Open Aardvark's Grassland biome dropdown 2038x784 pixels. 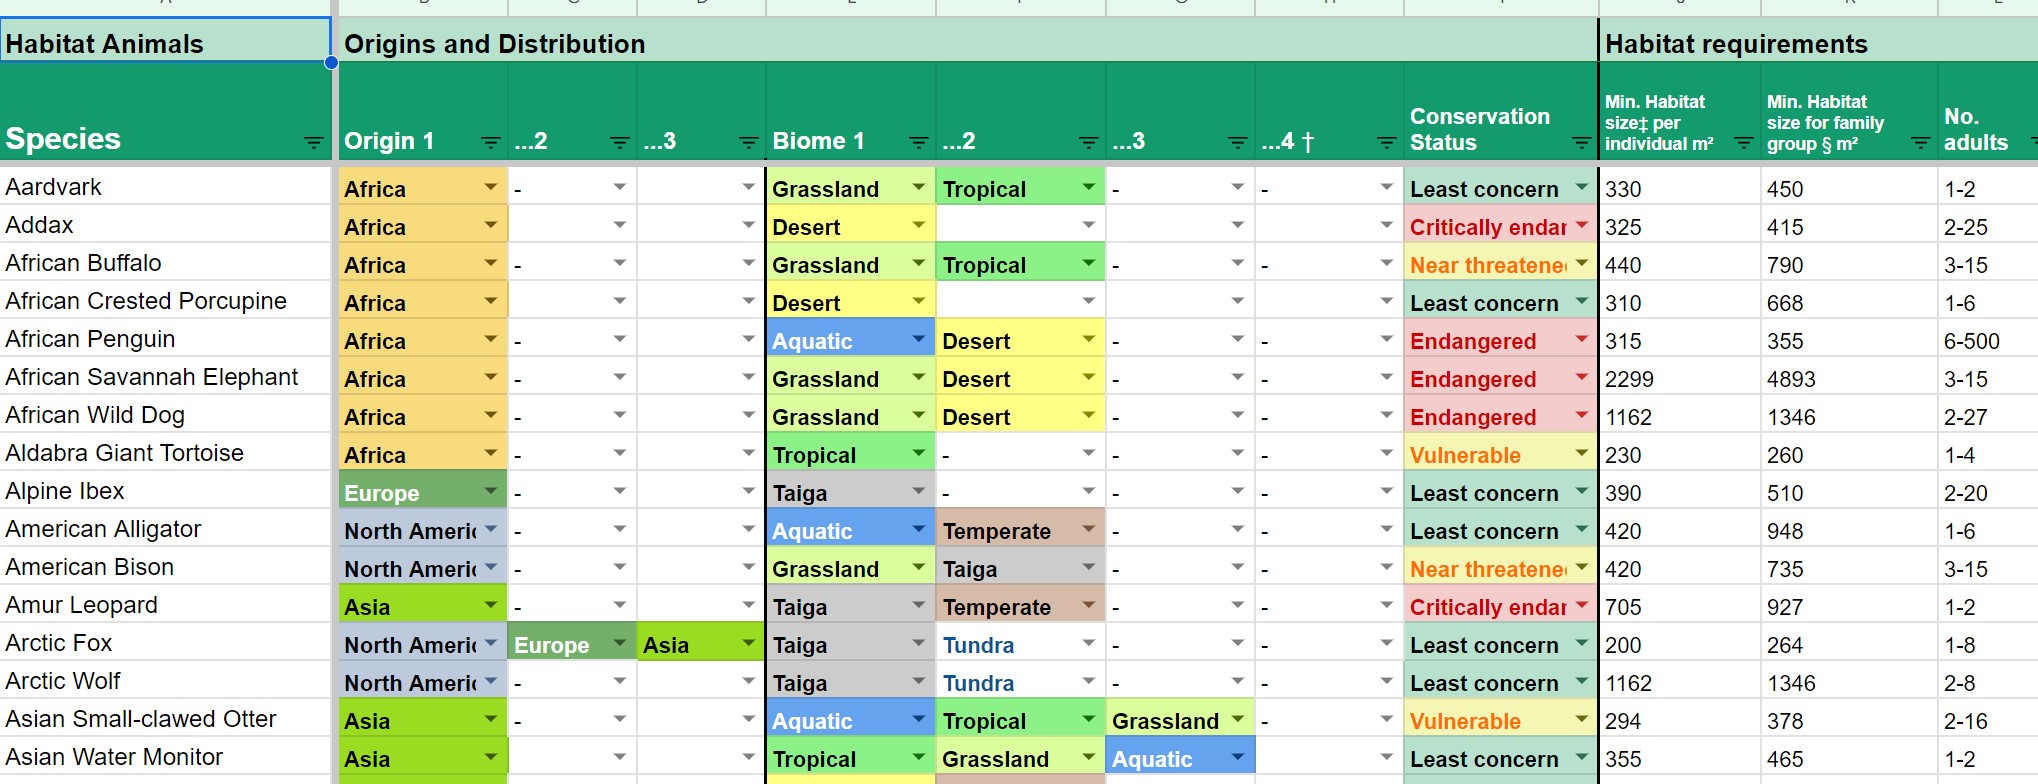pos(919,187)
